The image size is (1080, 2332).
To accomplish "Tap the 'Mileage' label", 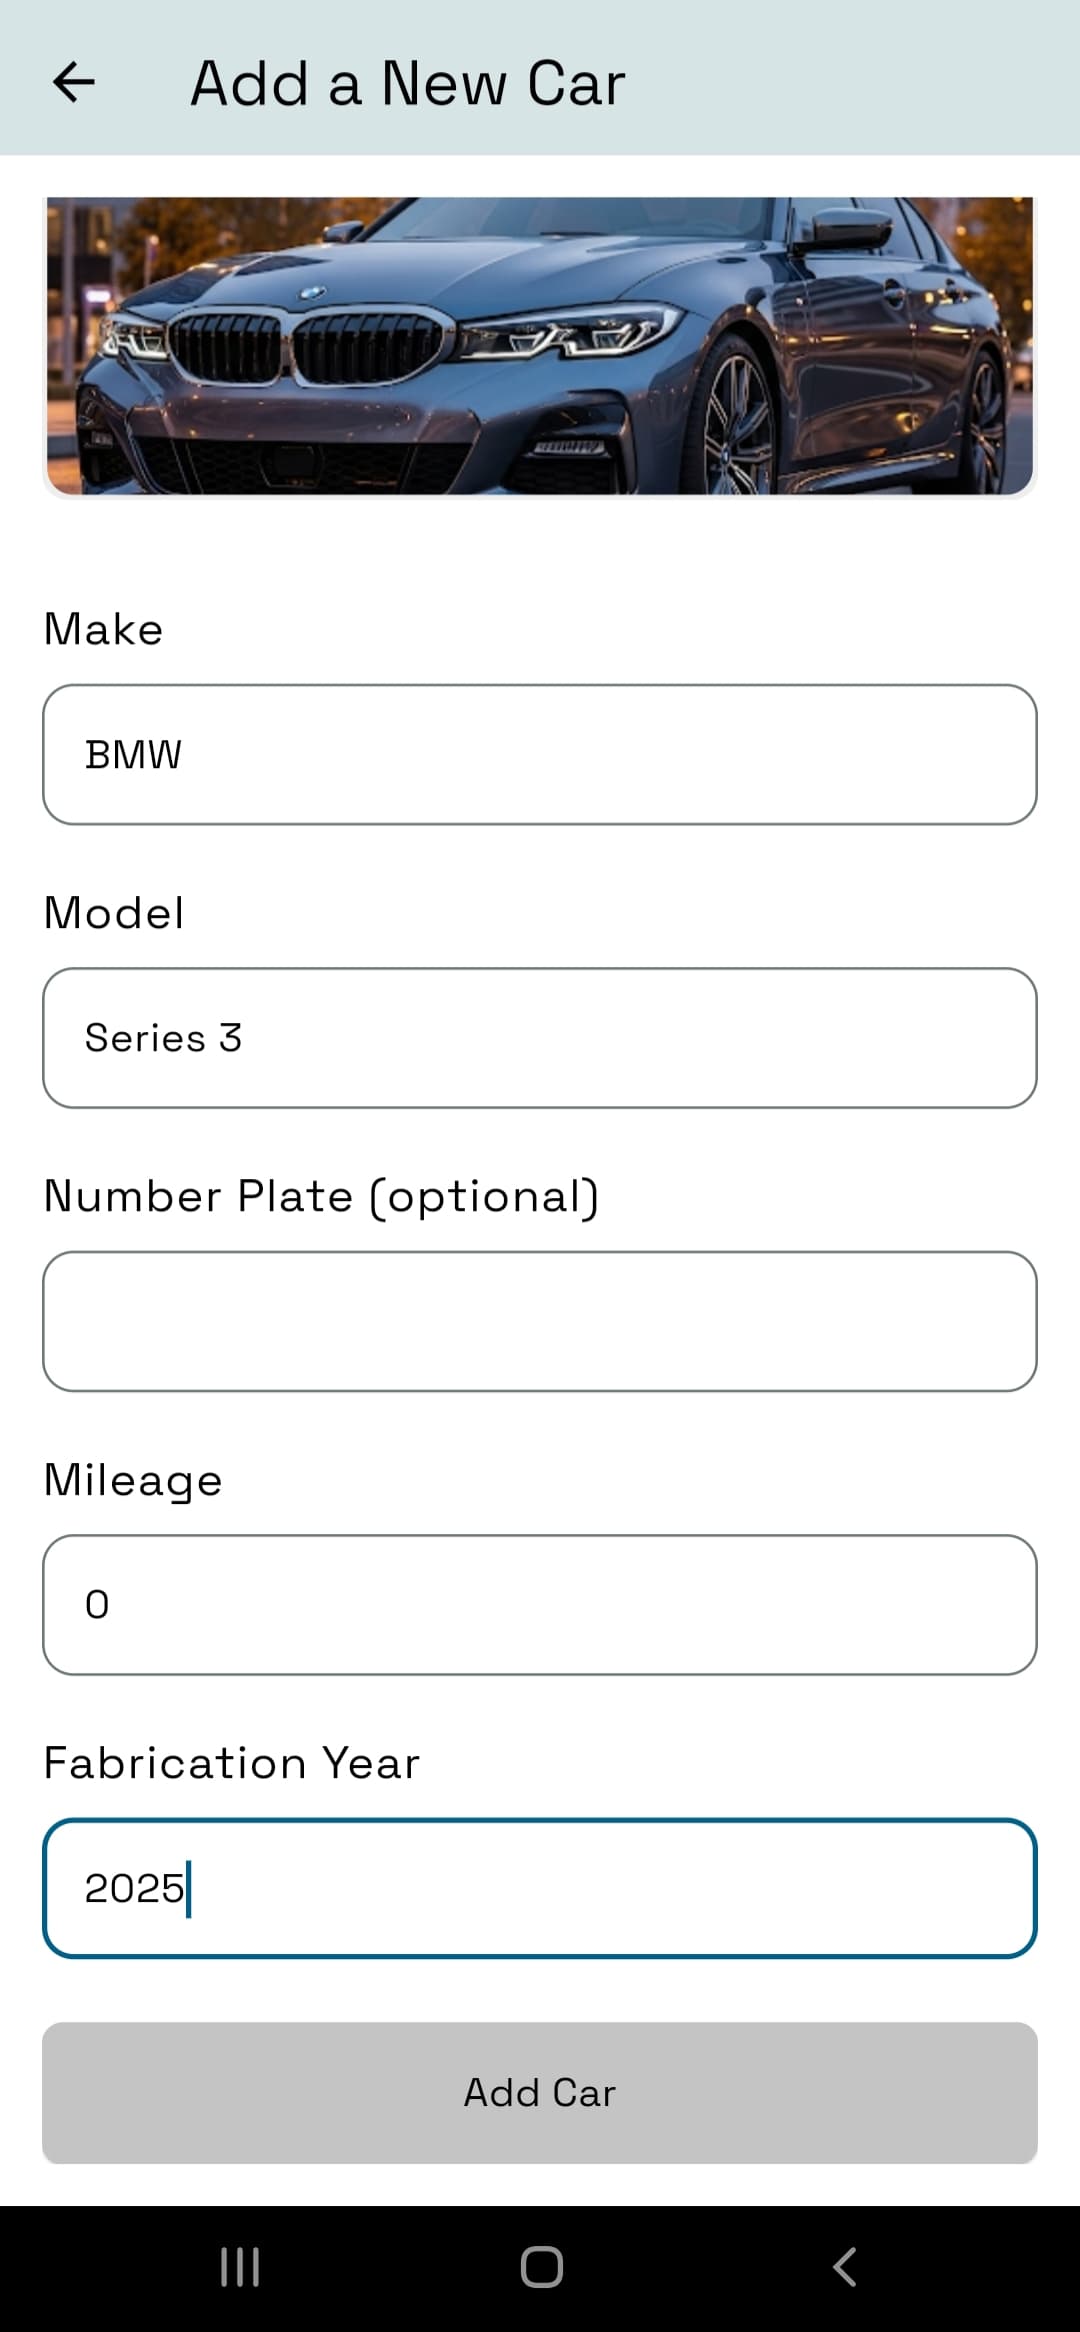I will point(133,1480).
